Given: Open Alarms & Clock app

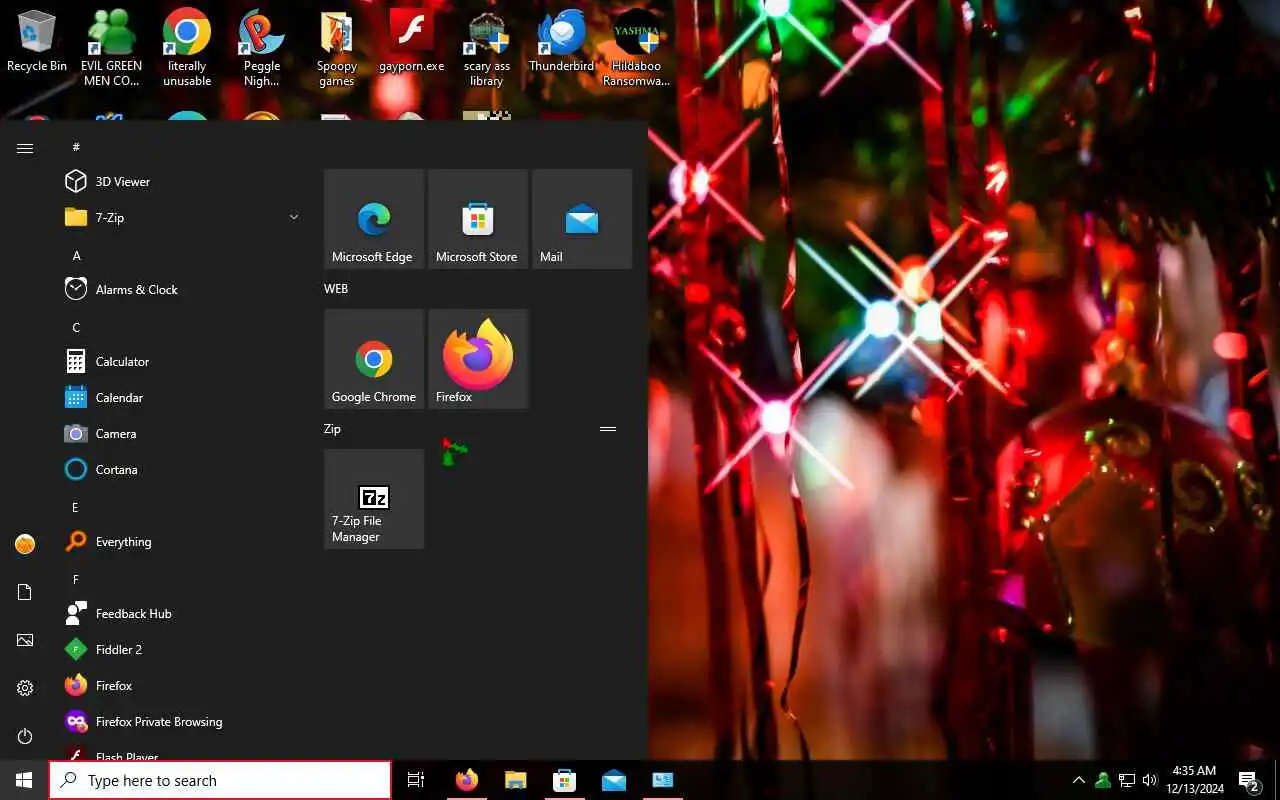Looking at the screenshot, I should coord(180,289).
